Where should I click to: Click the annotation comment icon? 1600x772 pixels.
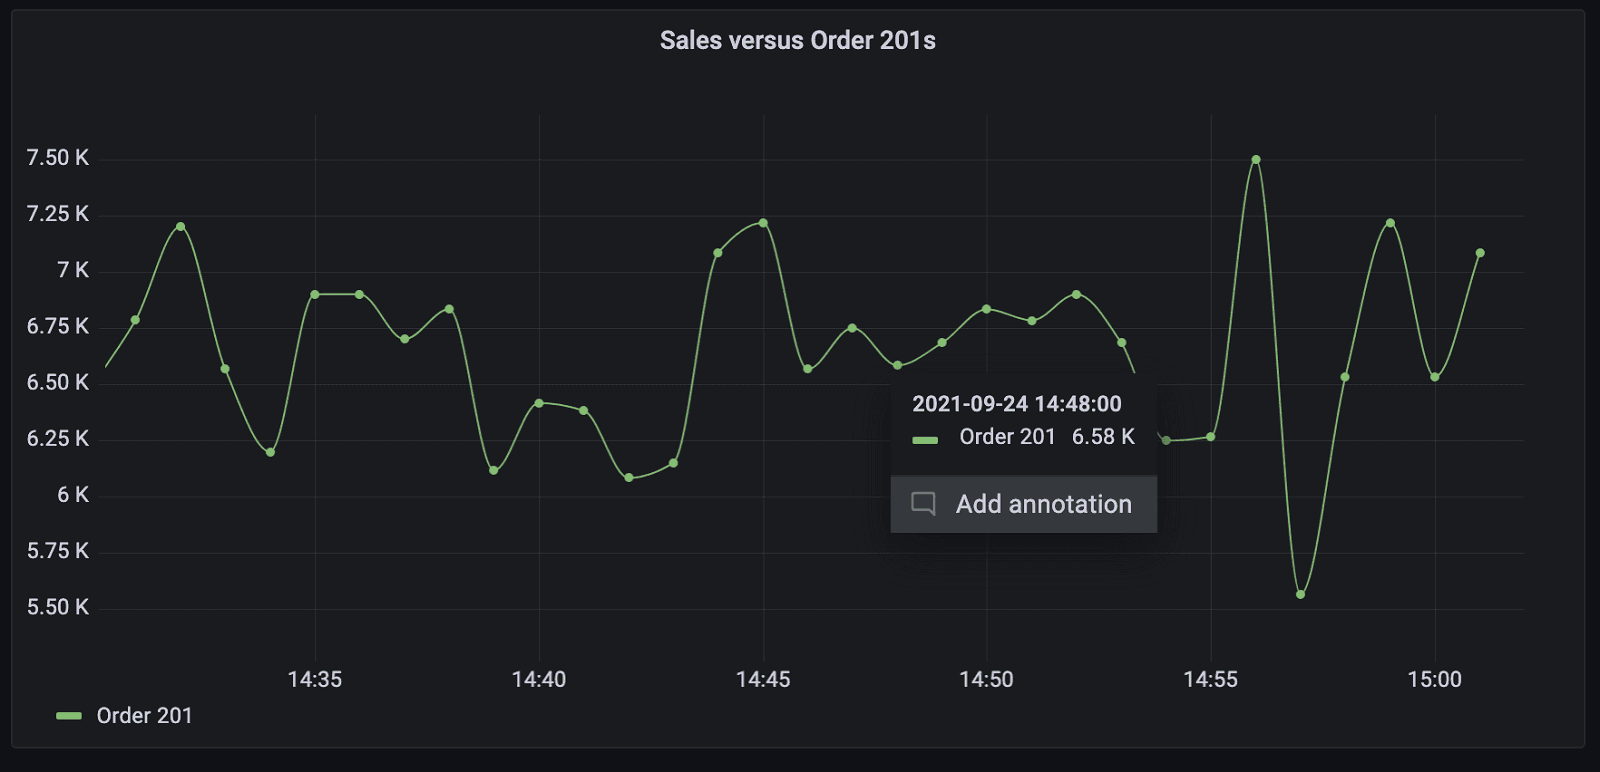(923, 504)
